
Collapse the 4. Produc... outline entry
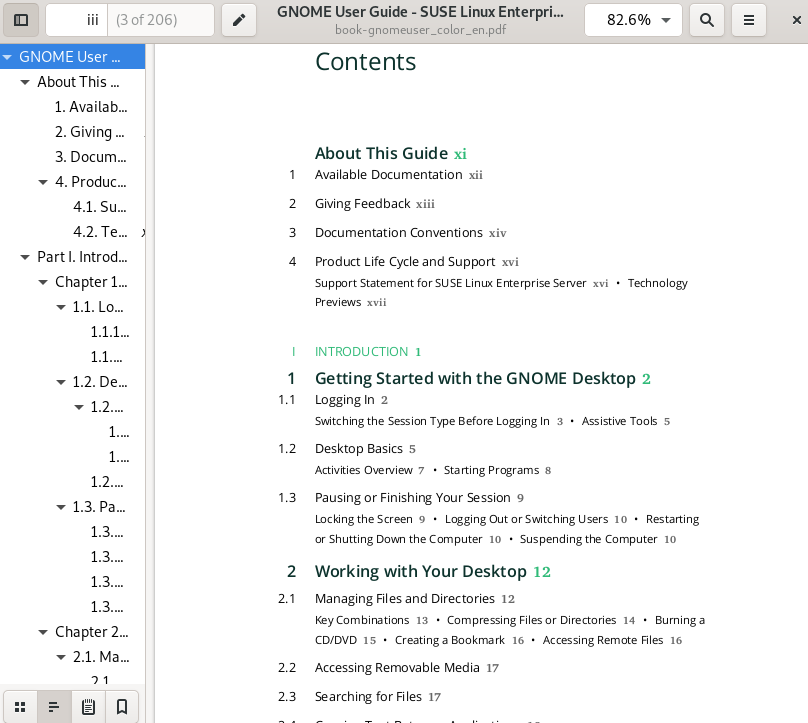pos(44,182)
